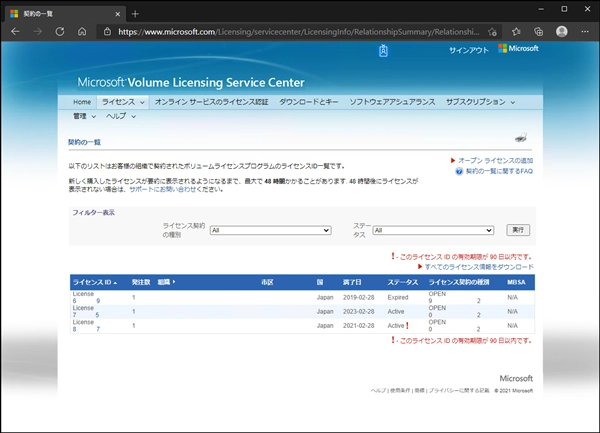Image resolution: width=600 pixels, height=433 pixels.
Task: Expand the ライセンス menu
Action: [x=123, y=102]
